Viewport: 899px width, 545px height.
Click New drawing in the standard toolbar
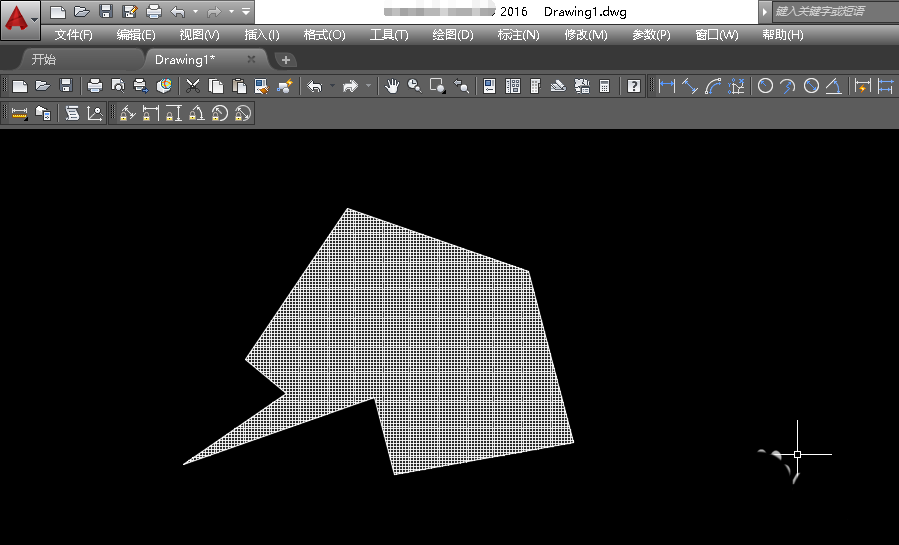(x=20, y=86)
